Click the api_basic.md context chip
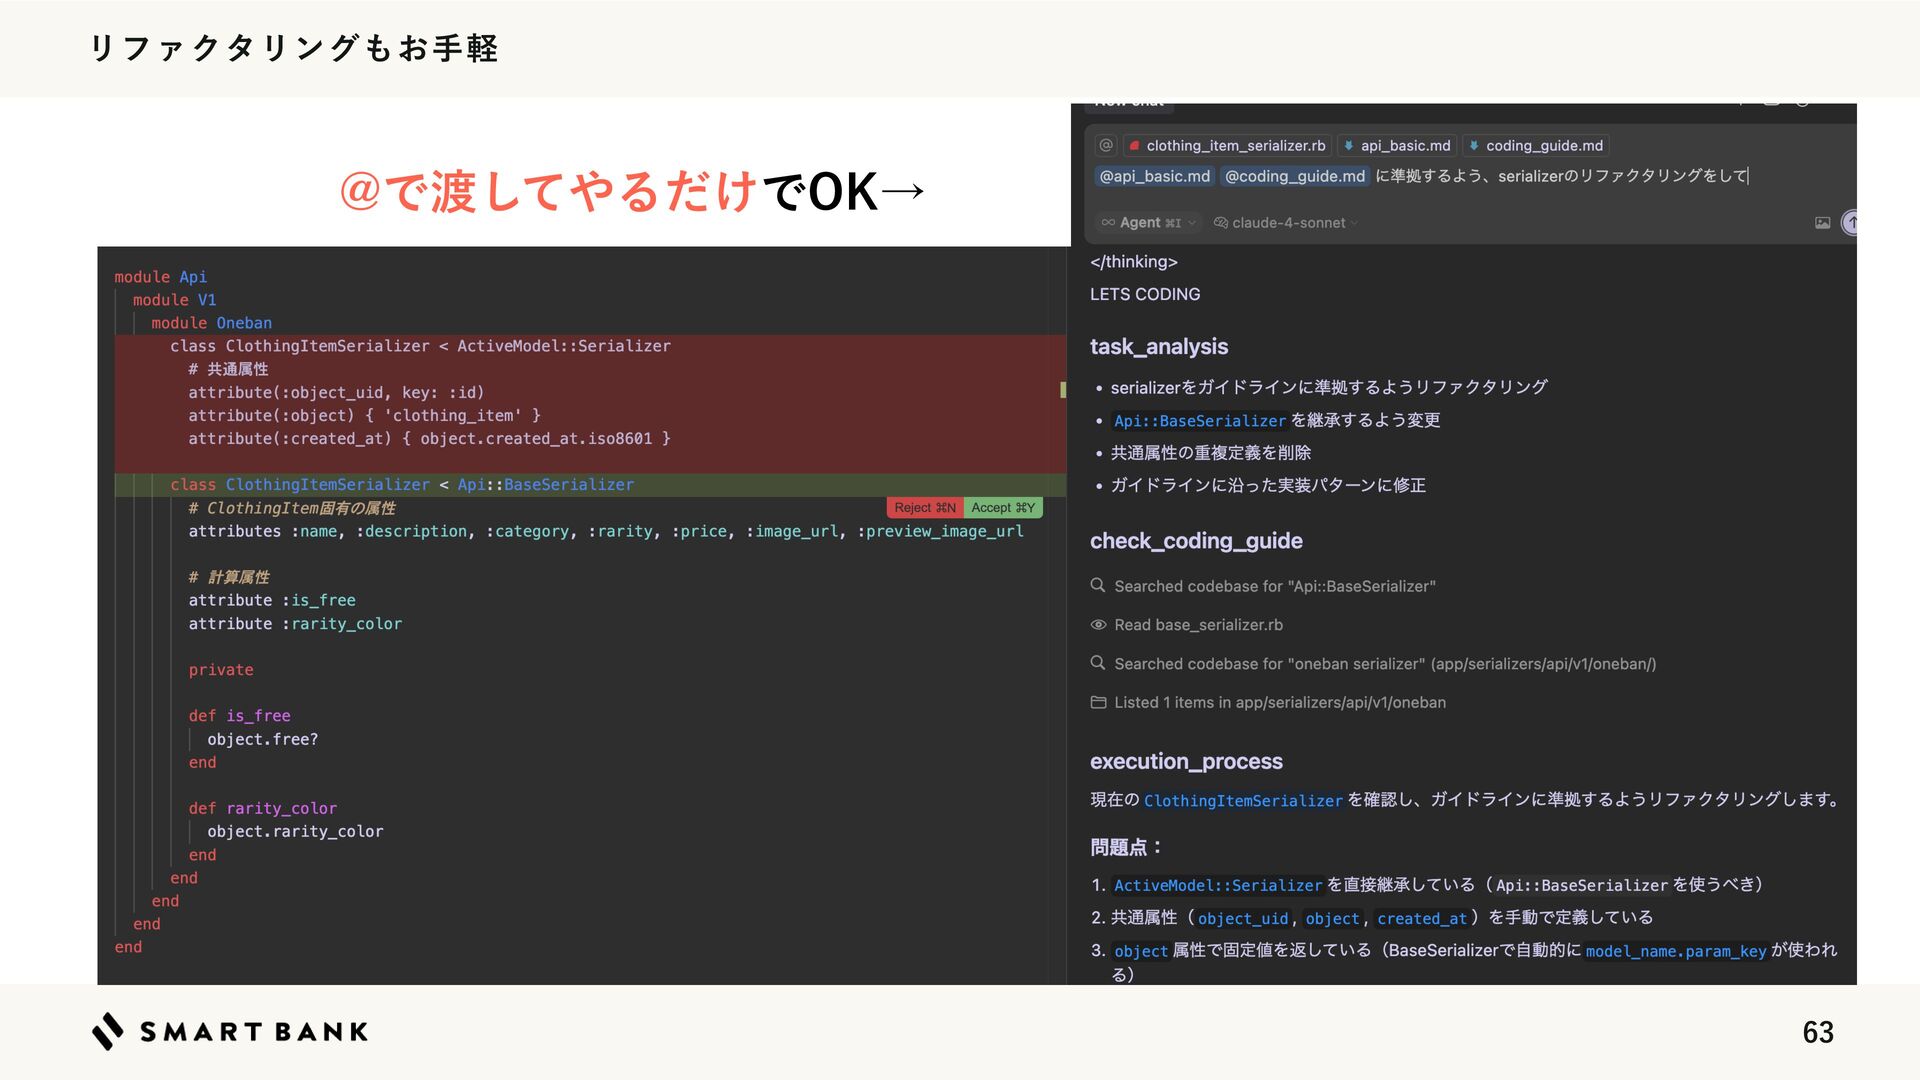Screen dimensions: 1920x1080 coord(1396,146)
